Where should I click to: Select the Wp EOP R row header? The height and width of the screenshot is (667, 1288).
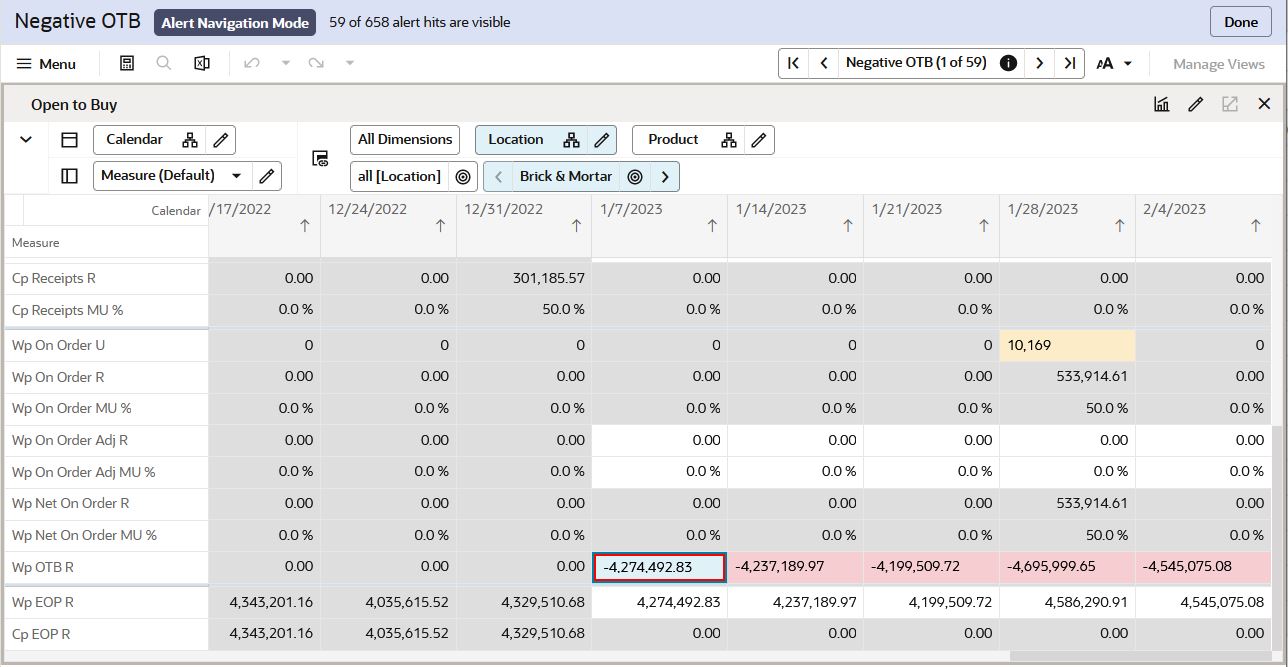coord(104,602)
